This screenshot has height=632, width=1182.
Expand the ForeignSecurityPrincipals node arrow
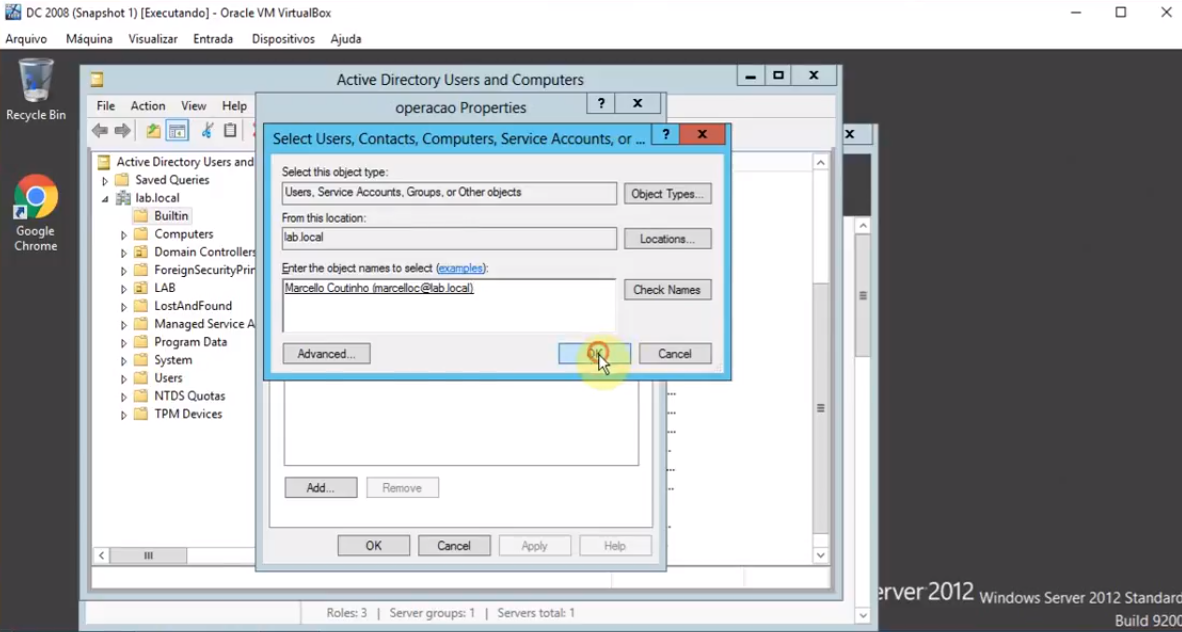point(124,271)
